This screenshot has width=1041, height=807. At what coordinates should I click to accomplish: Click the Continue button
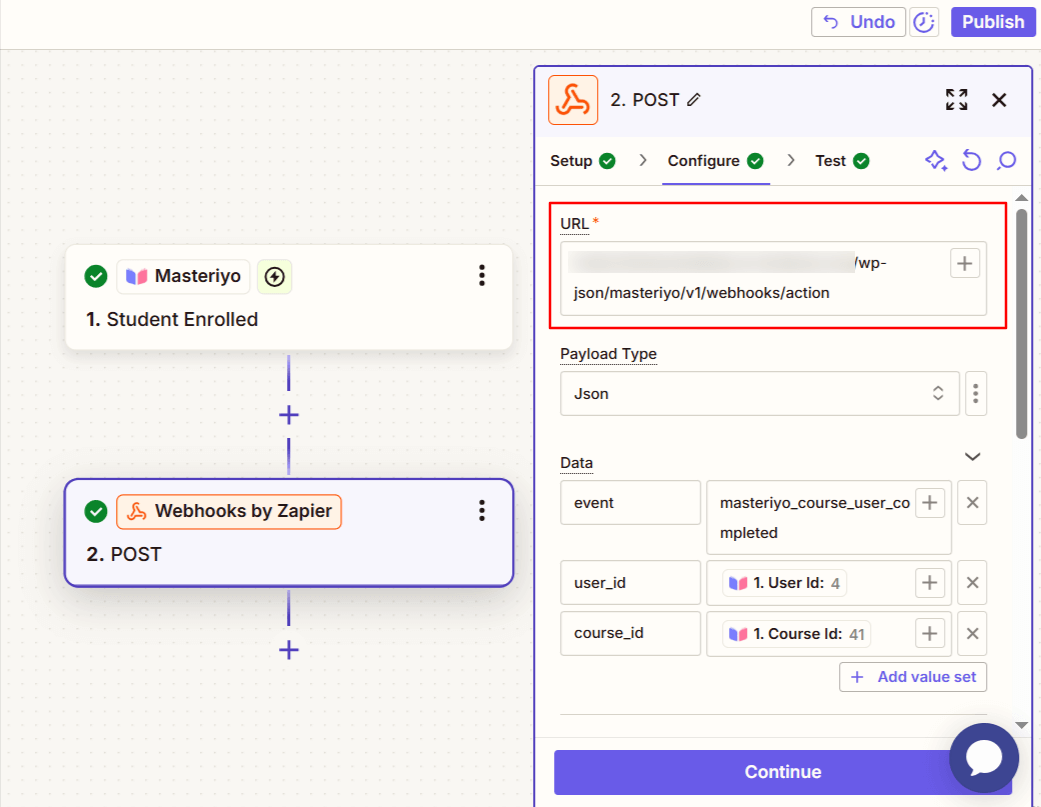[783, 772]
